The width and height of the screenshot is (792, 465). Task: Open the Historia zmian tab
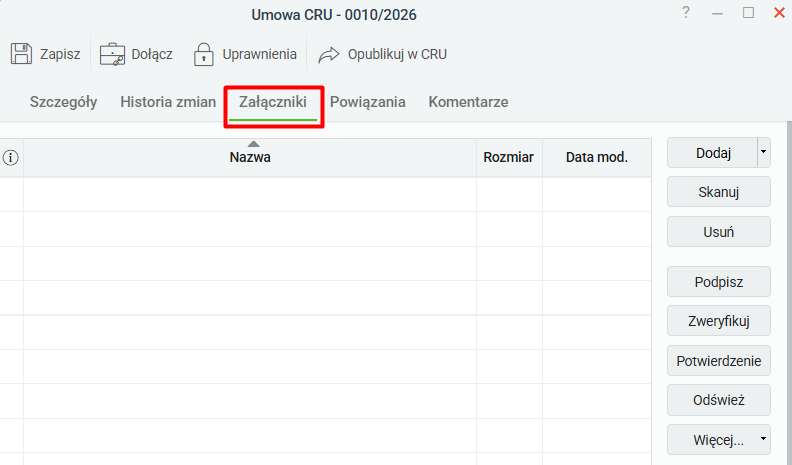pos(168,102)
